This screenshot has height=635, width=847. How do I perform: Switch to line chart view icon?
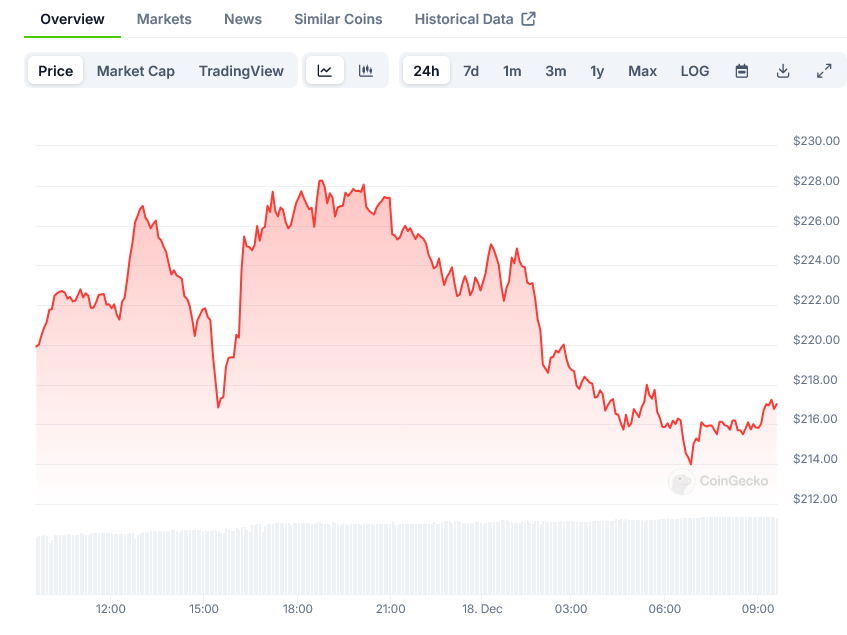coord(325,71)
